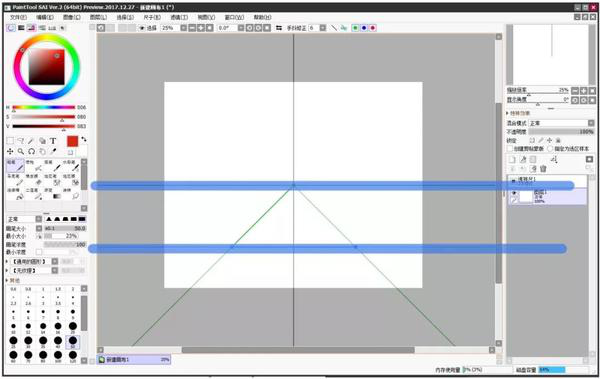Image resolution: width=600 pixels, height=379 pixels.
Task: Click the red foreground color swatch
Action: click(x=72, y=141)
